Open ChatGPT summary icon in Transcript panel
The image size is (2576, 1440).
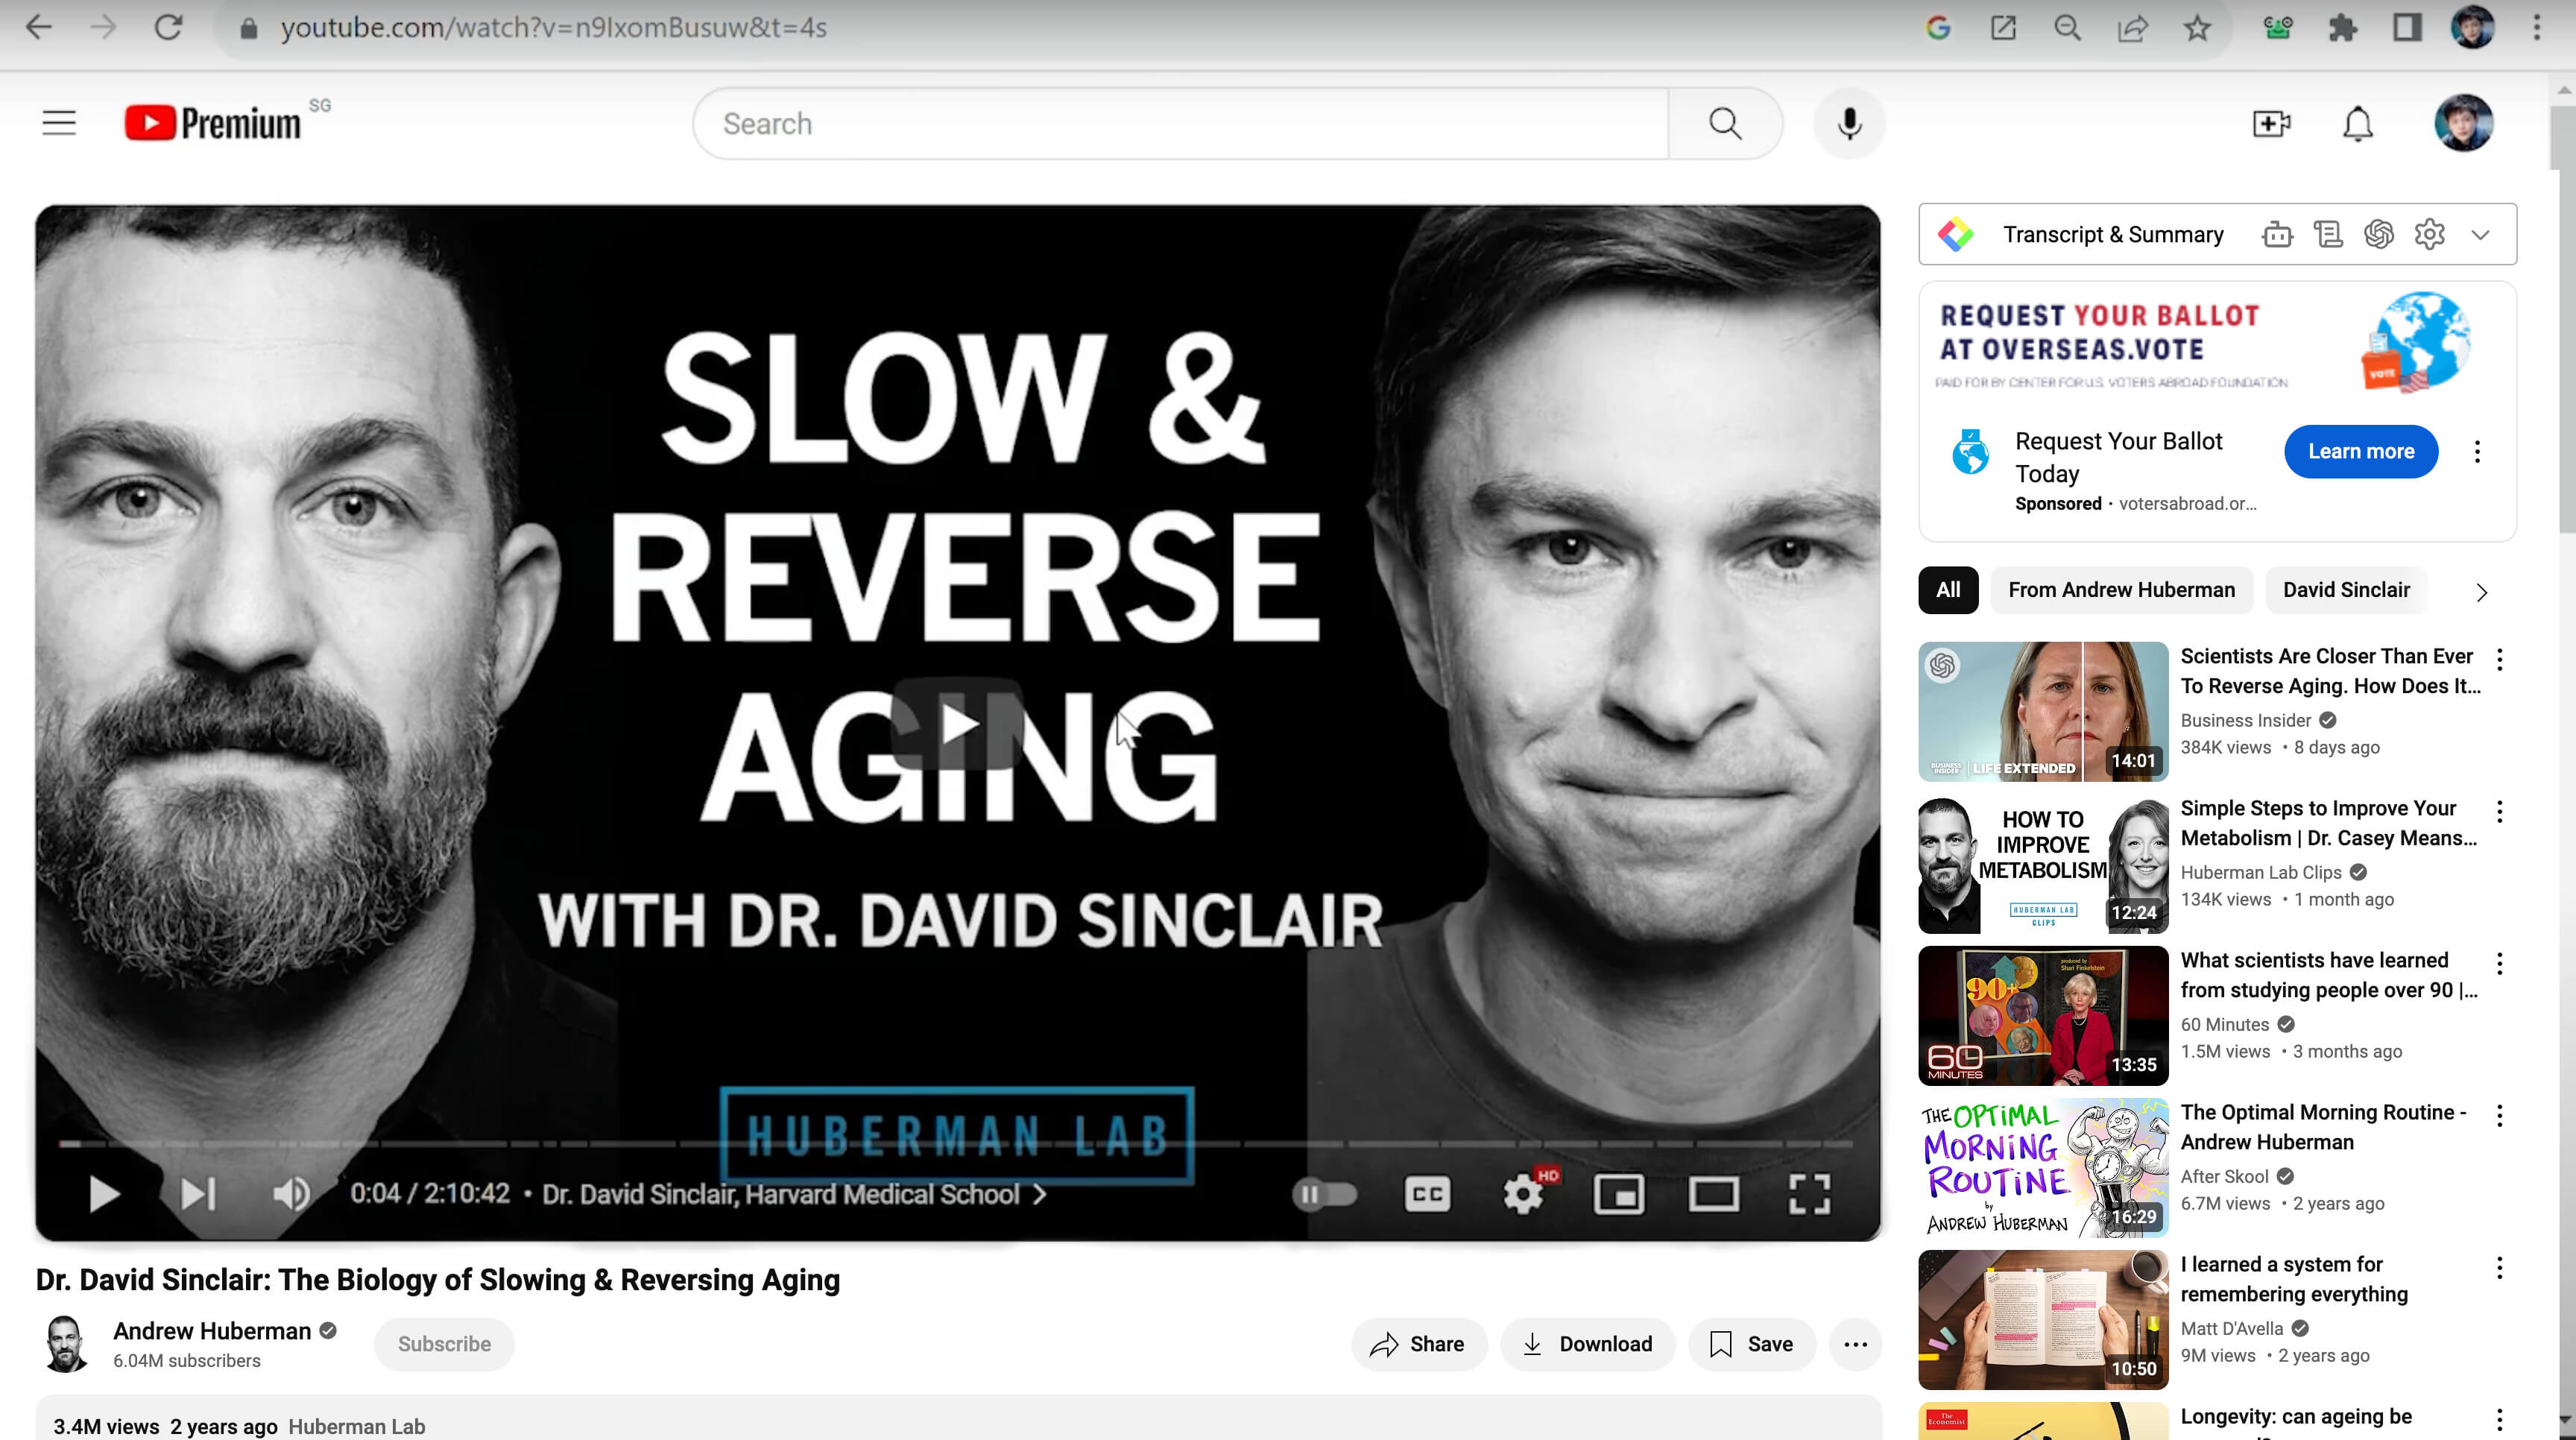click(2379, 235)
